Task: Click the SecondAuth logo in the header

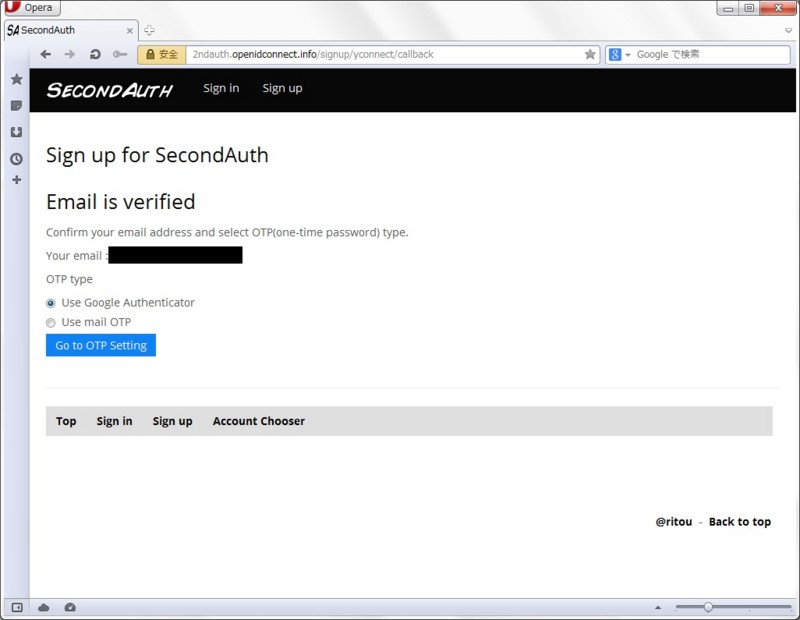Action: pyautogui.click(x=110, y=90)
